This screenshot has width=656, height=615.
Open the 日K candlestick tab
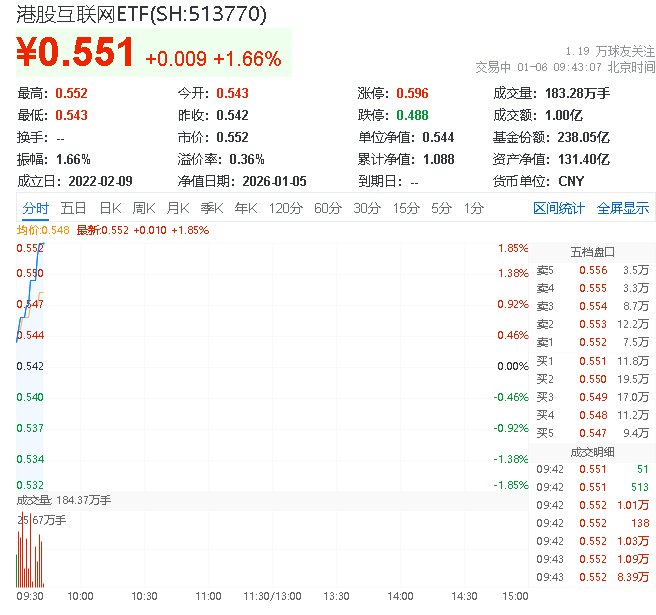pyautogui.click(x=110, y=208)
